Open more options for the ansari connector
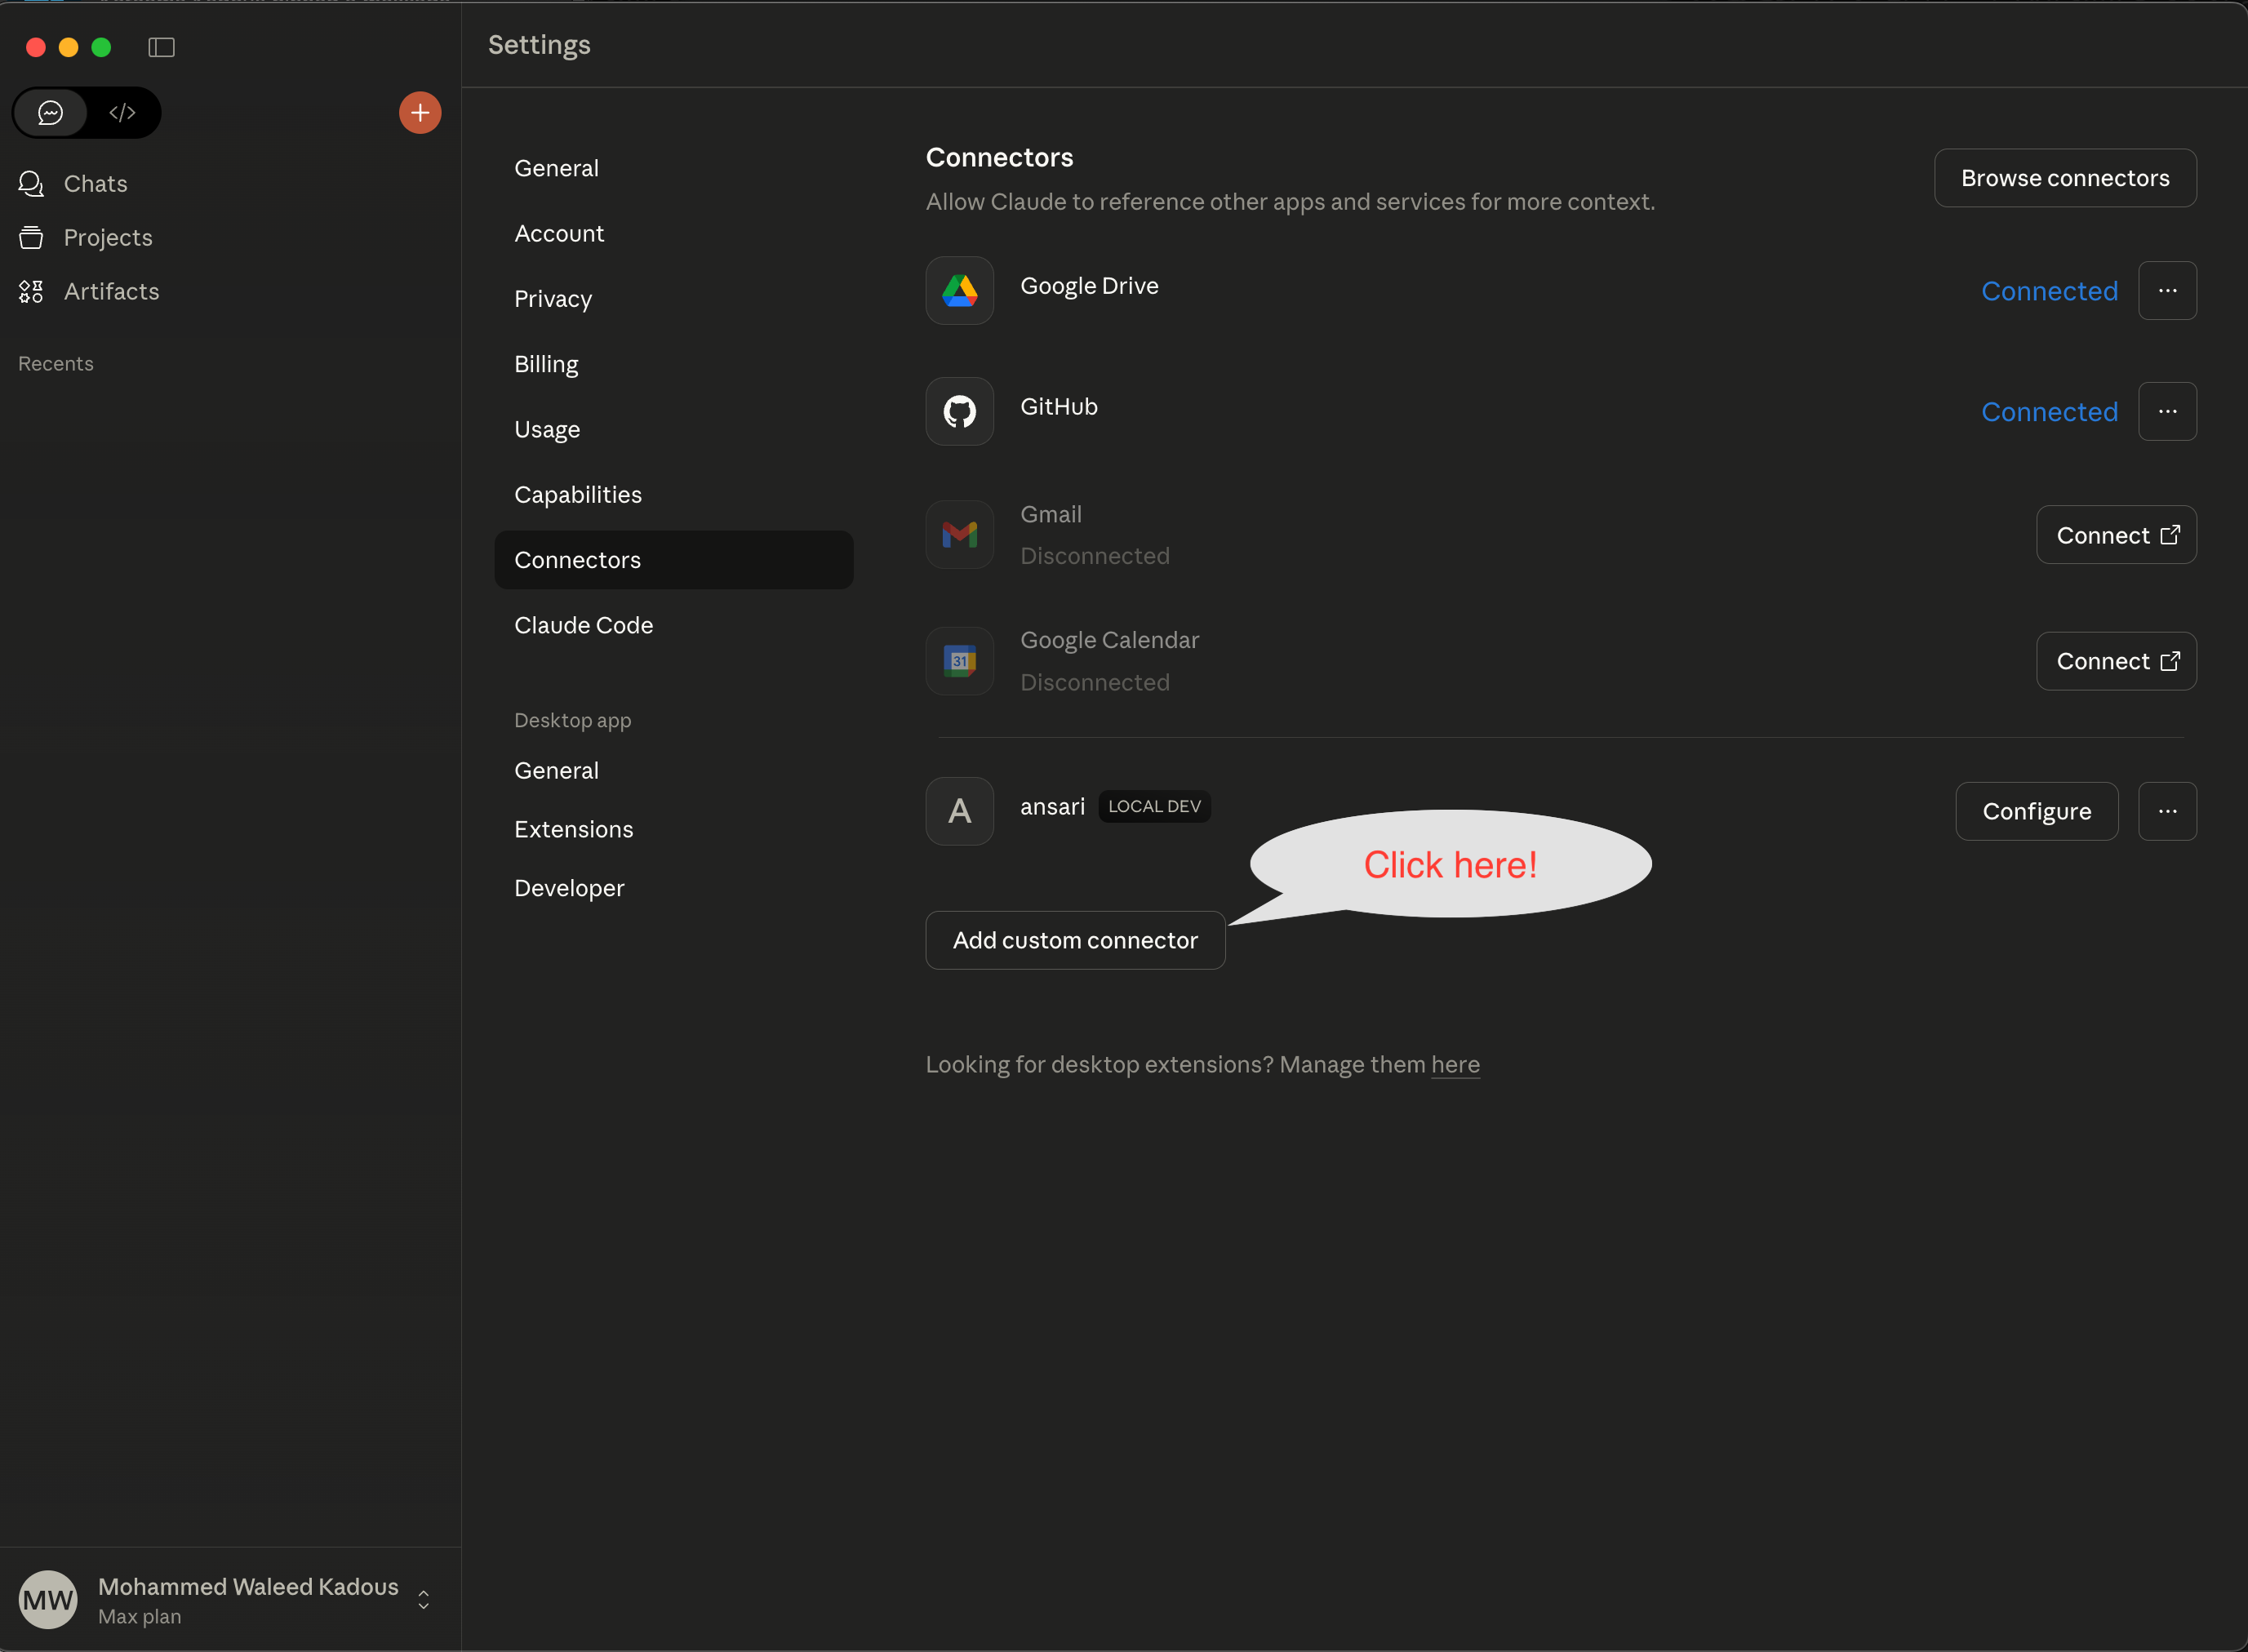Image resolution: width=2248 pixels, height=1652 pixels. (x=2167, y=811)
